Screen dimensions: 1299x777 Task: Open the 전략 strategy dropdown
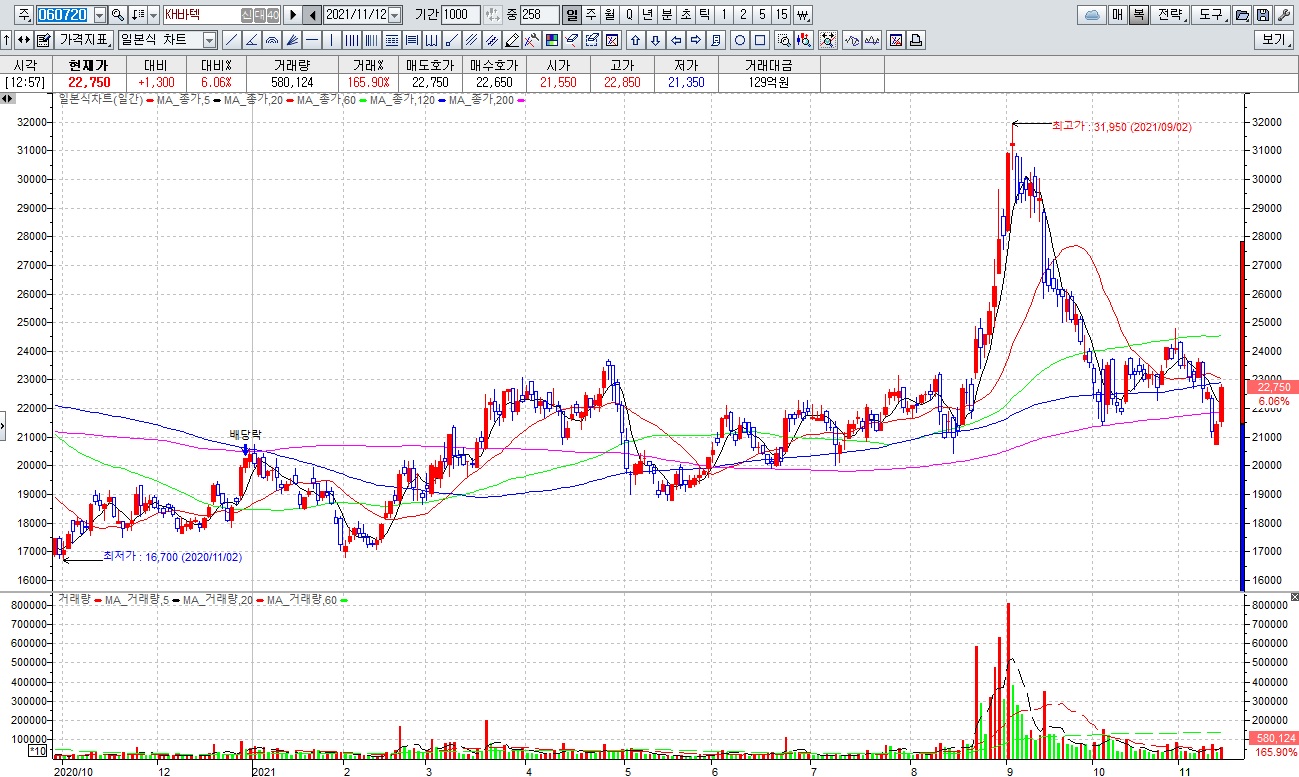coord(1170,15)
